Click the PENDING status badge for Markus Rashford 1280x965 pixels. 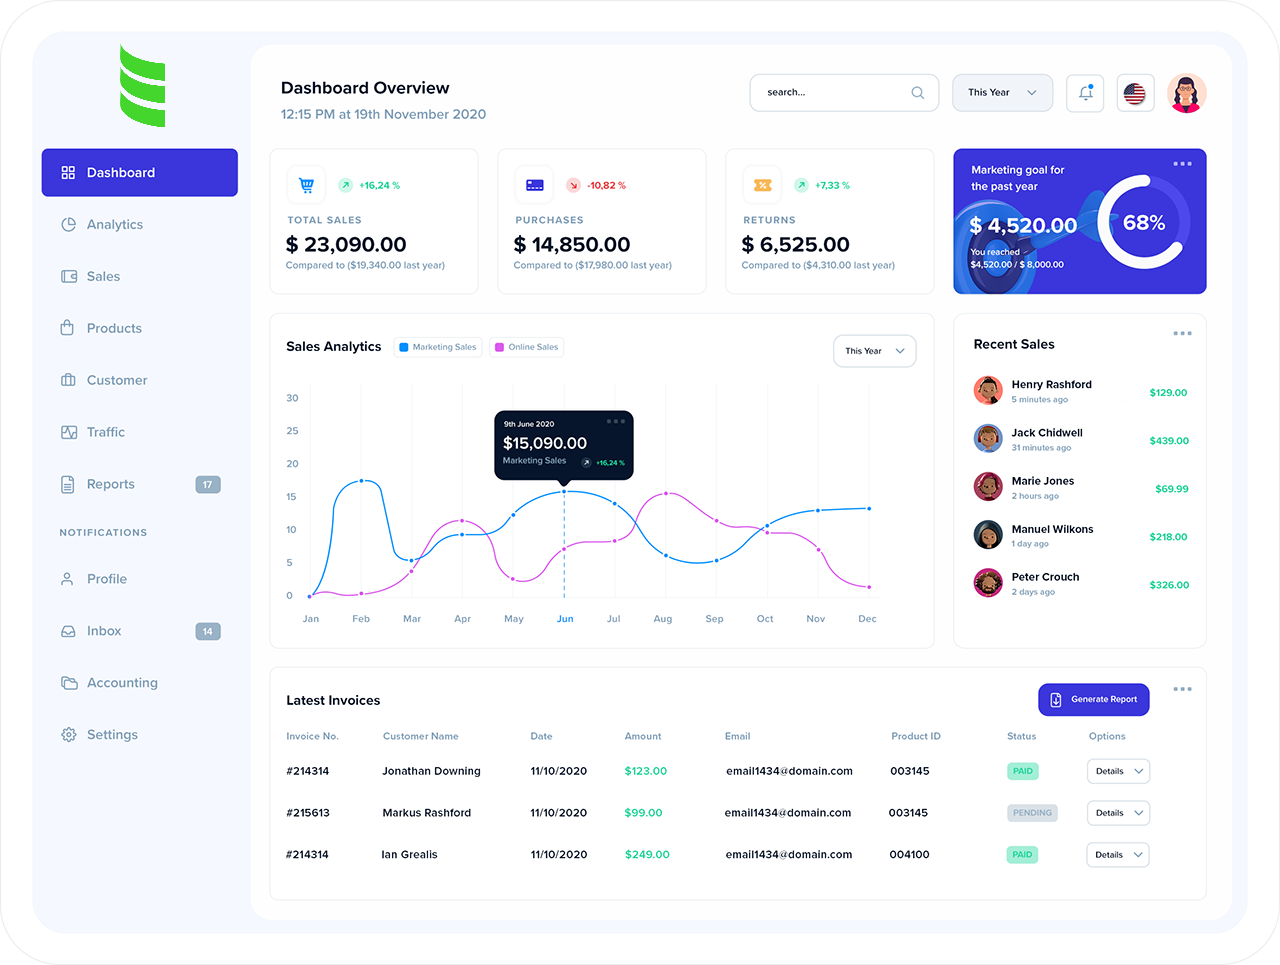click(1032, 812)
